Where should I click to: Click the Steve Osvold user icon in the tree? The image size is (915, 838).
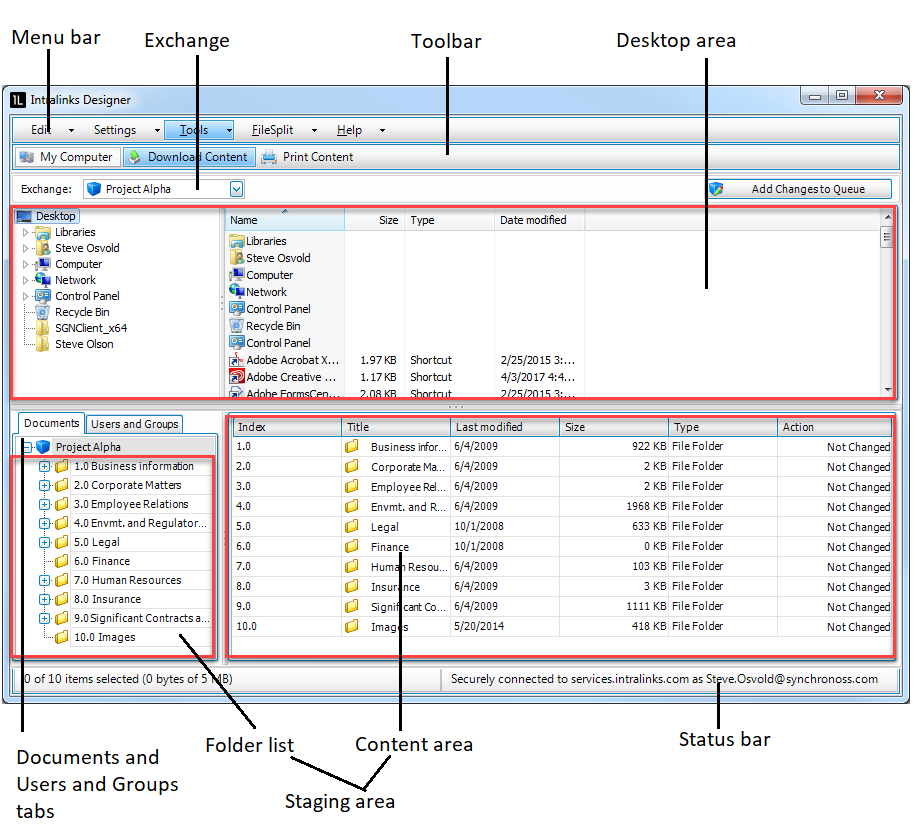pos(43,248)
